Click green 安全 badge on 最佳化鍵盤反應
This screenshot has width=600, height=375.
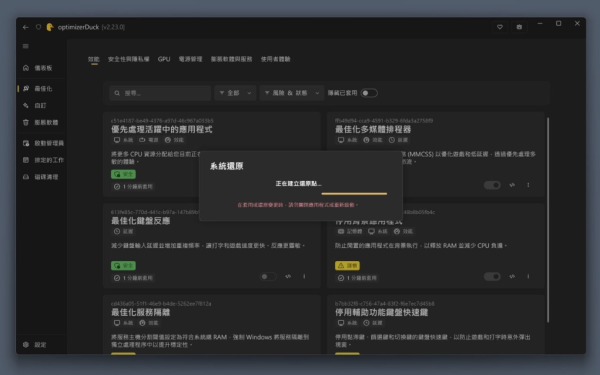tap(123, 266)
